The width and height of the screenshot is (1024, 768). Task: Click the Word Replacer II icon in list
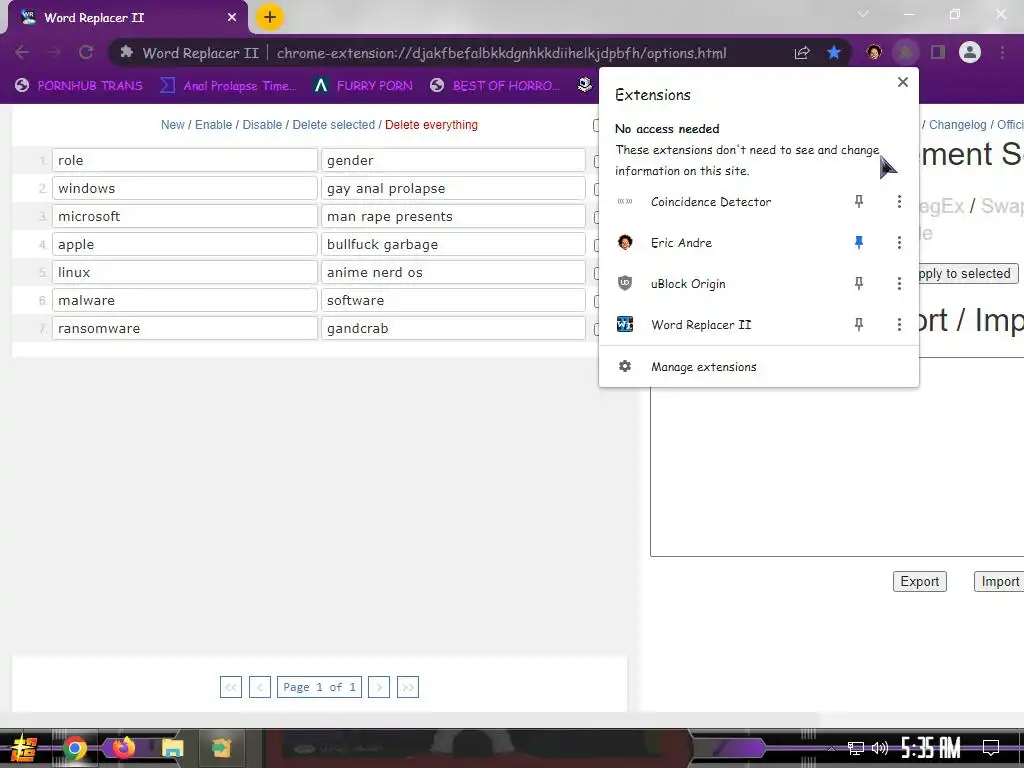(625, 325)
